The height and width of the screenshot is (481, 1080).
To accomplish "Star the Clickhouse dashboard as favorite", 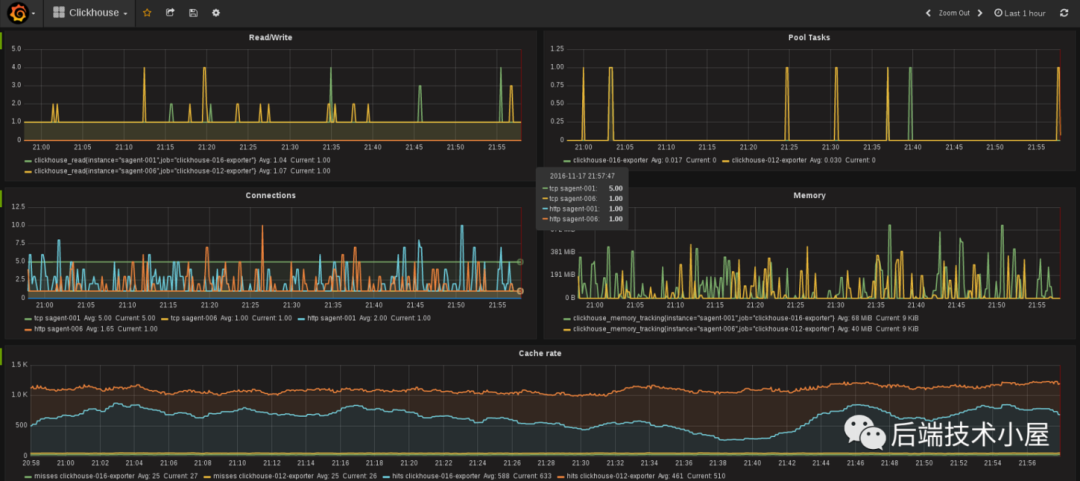I will 147,13.
